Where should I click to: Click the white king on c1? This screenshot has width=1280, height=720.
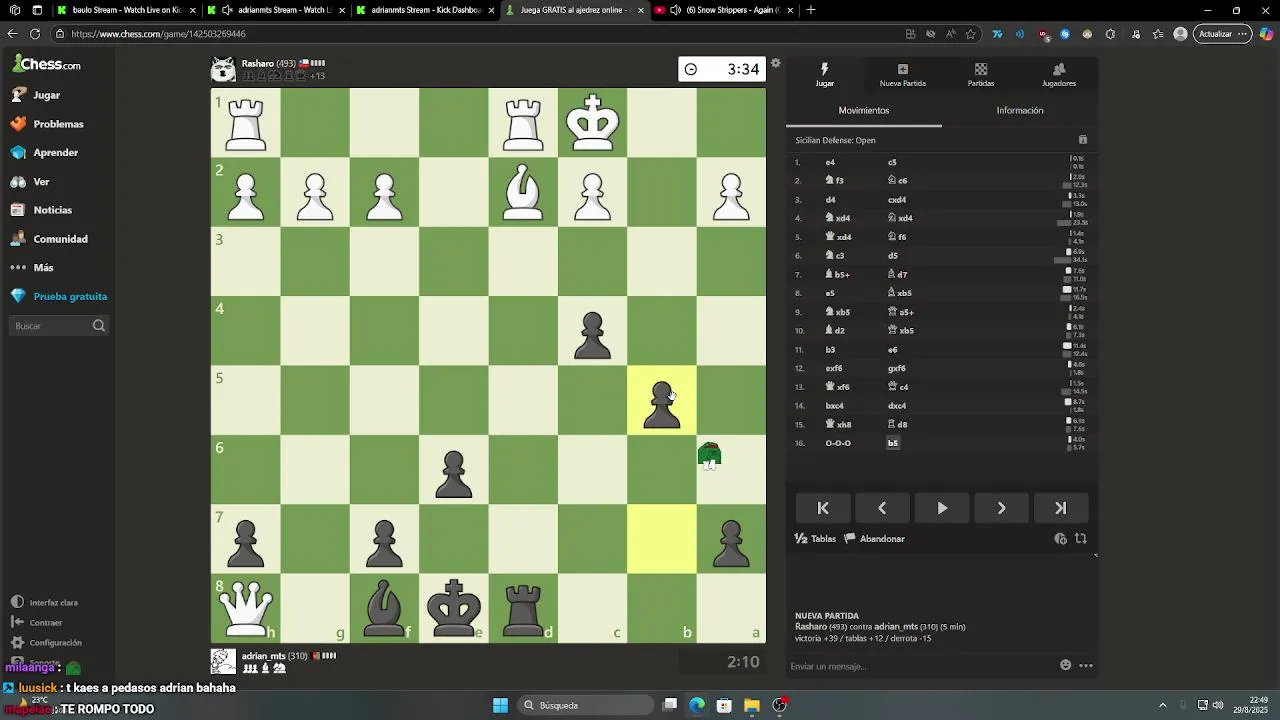[x=593, y=123]
